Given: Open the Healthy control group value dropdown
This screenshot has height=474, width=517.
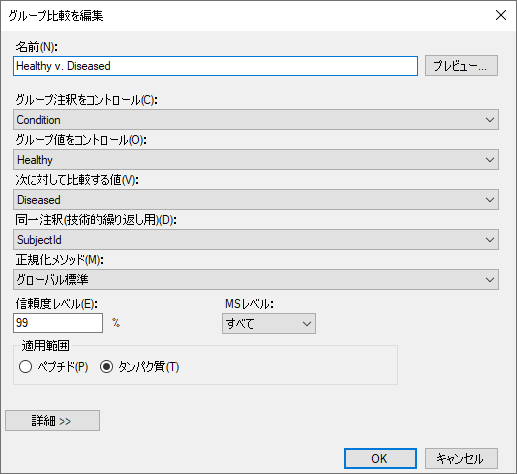Looking at the screenshot, I should pyautogui.click(x=256, y=160).
